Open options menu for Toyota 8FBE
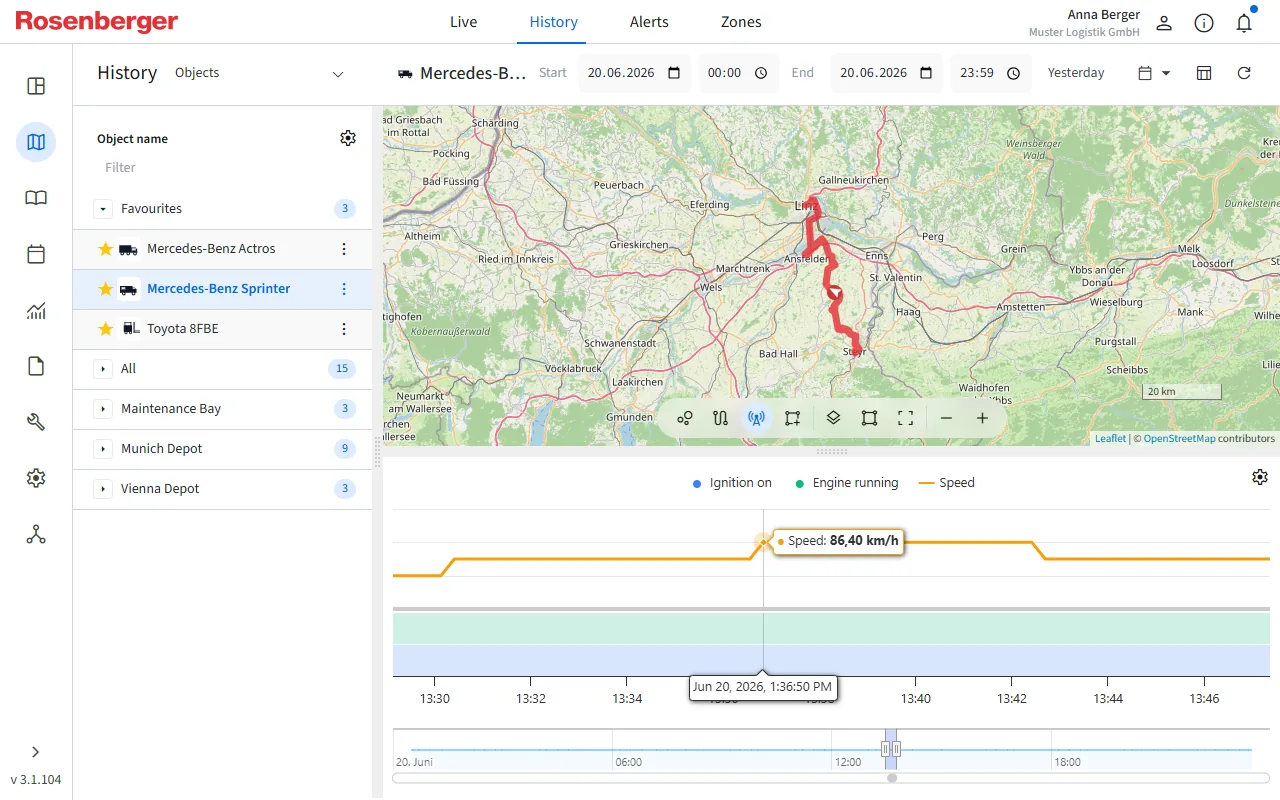Image resolution: width=1280 pixels, height=800 pixels. coord(344,329)
